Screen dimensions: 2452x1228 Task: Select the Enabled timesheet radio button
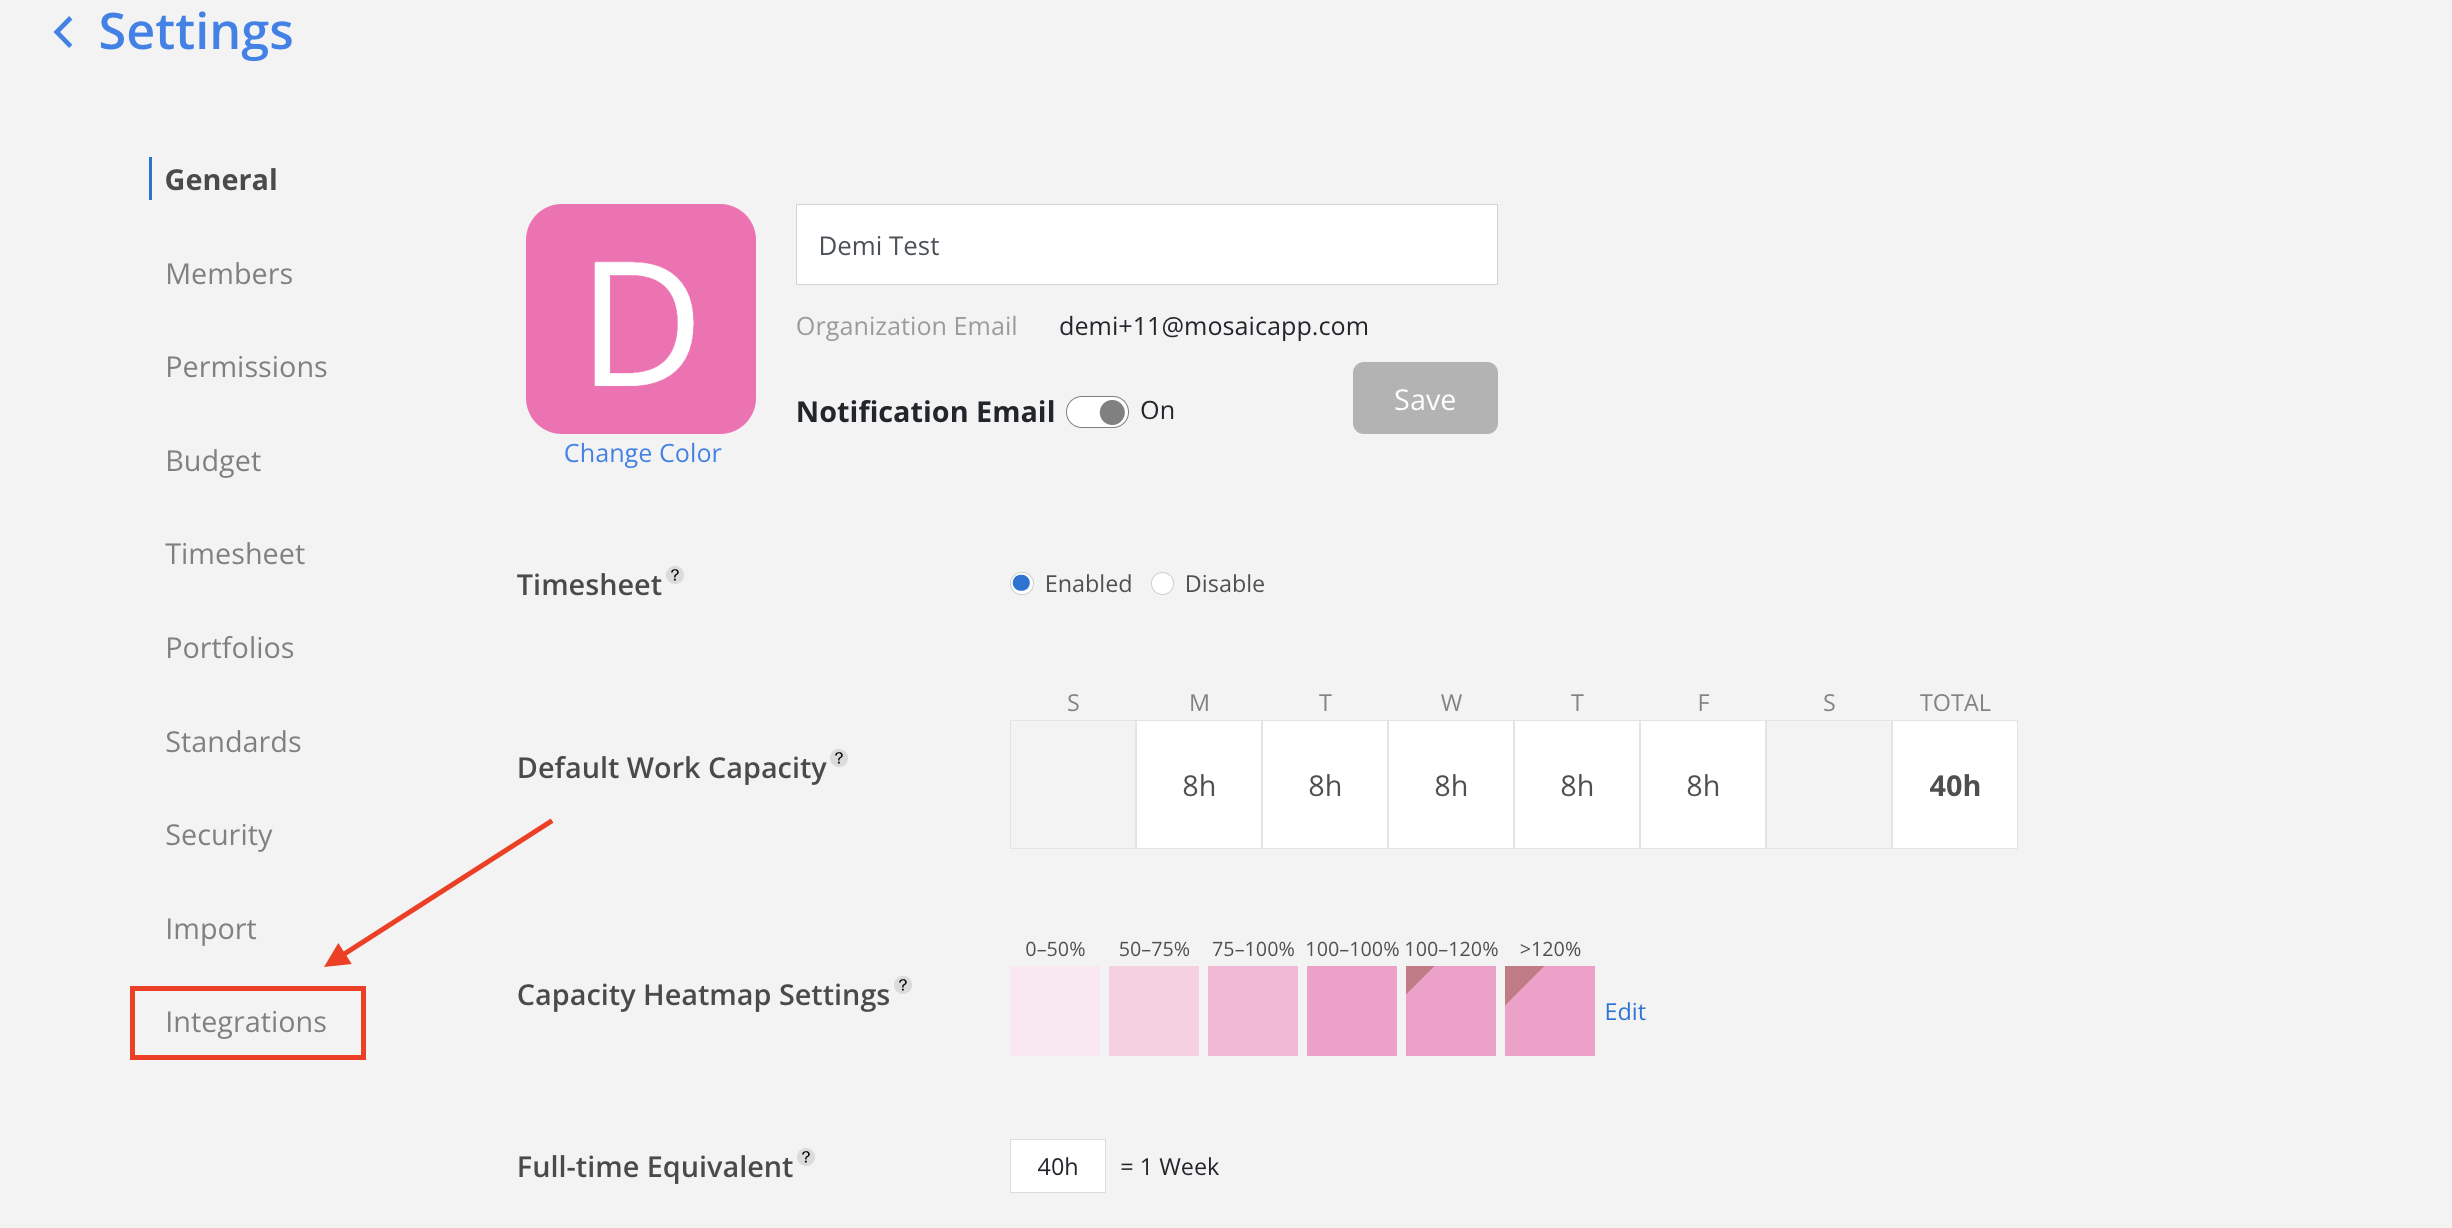[x=1021, y=584]
